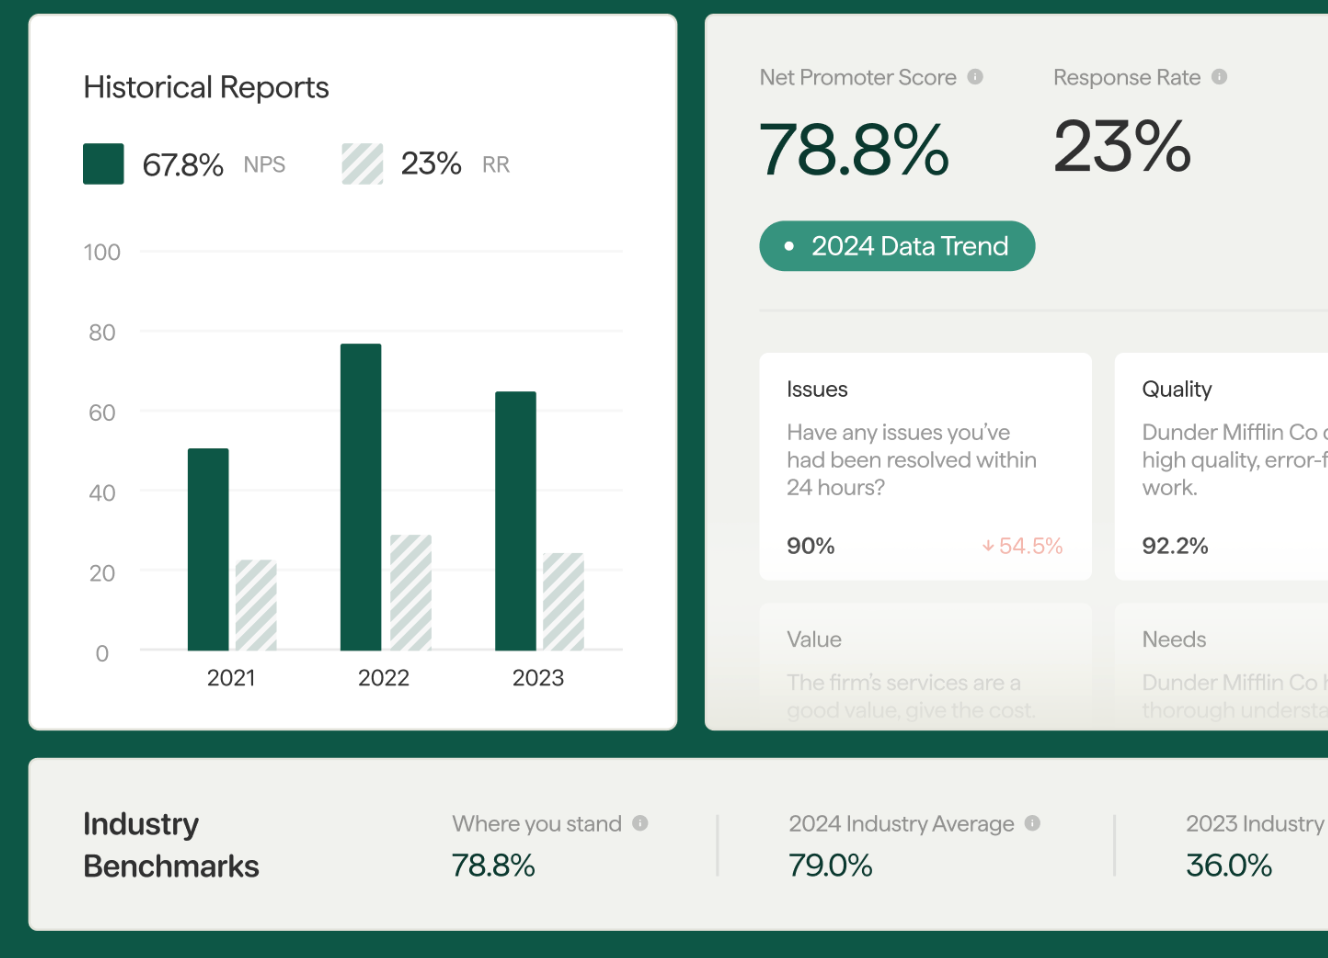Open the Historical Reports panel header
This screenshot has height=958, width=1328.
206,87
